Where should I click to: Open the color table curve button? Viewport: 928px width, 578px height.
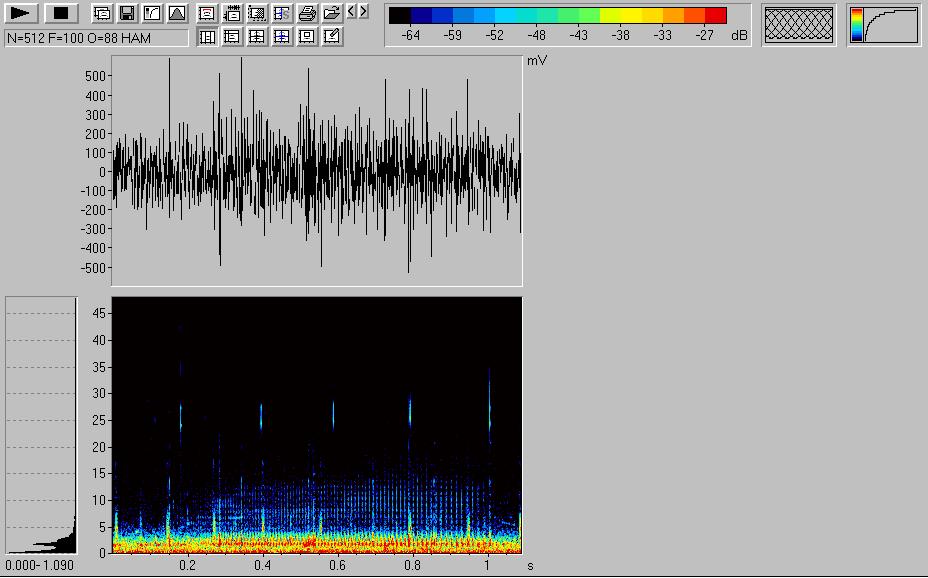(x=884, y=25)
